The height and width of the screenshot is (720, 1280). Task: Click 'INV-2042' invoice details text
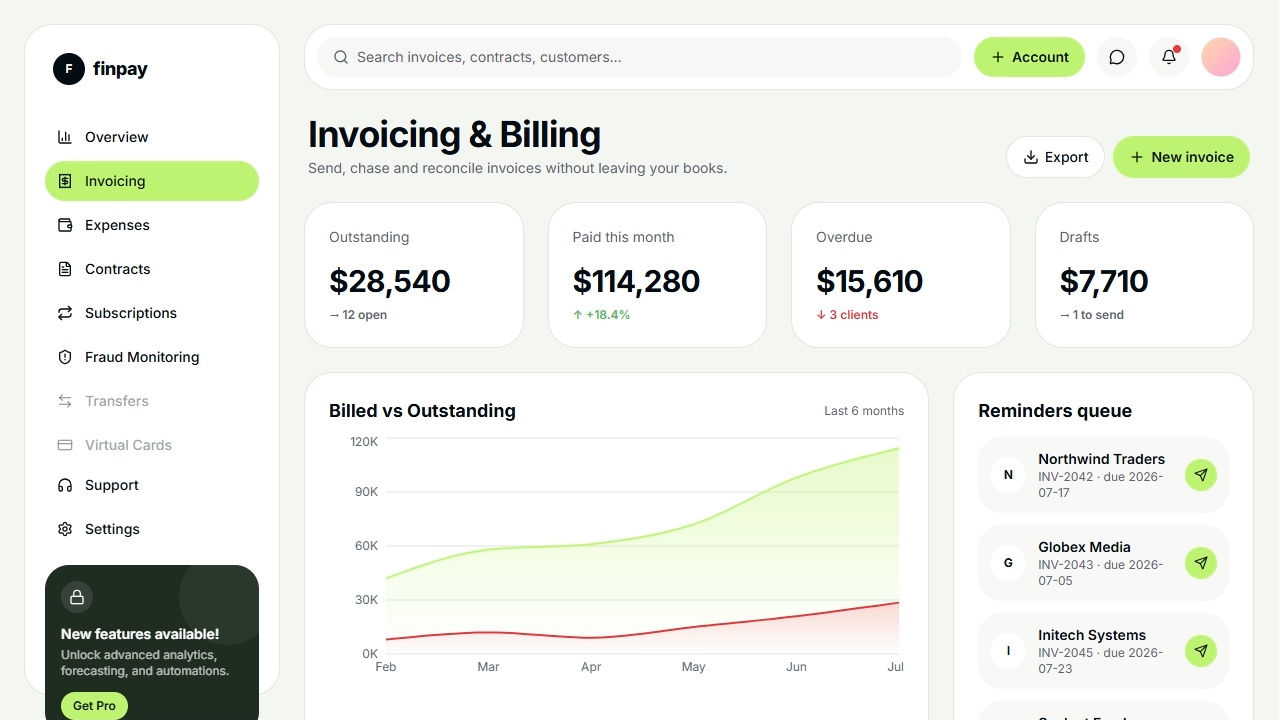(1101, 485)
